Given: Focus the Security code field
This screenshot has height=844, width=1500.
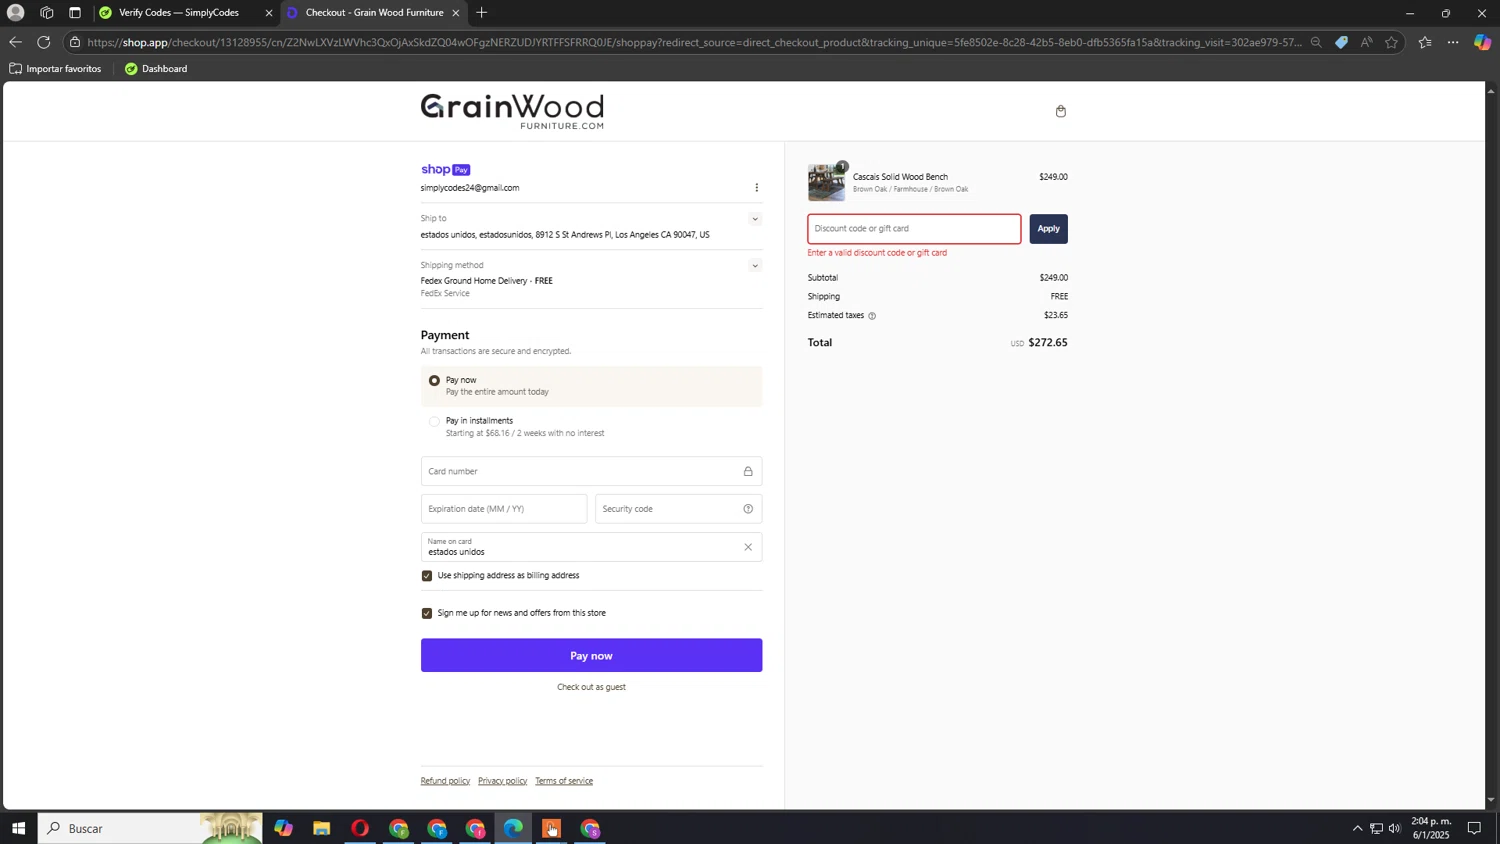Looking at the screenshot, I should 678,509.
